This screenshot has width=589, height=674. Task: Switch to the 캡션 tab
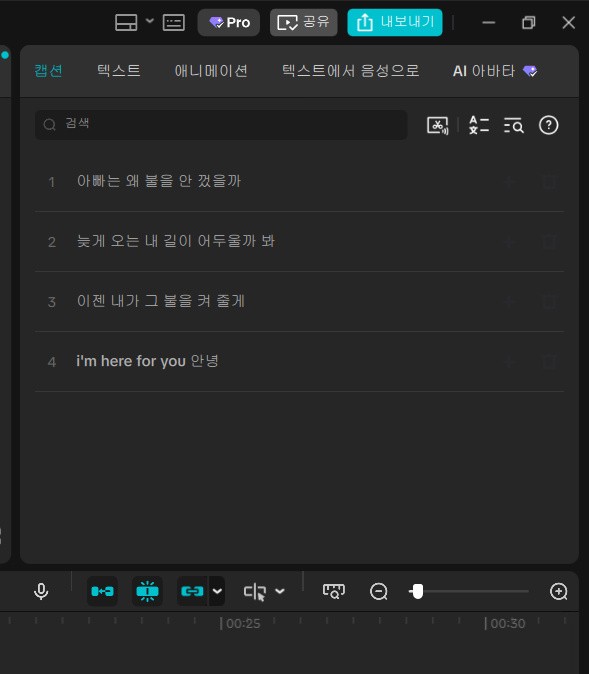(x=49, y=70)
